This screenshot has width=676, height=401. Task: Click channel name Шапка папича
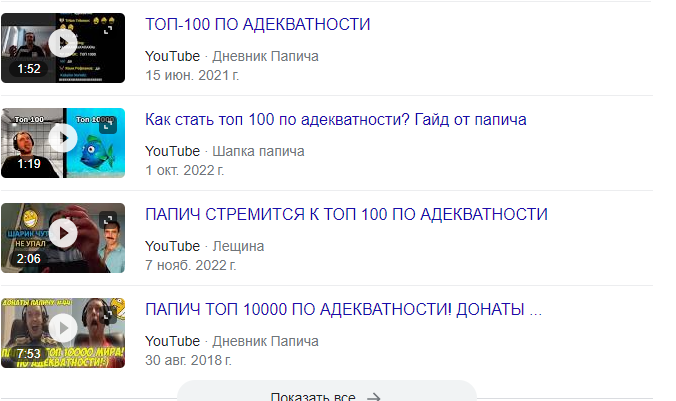(x=258, y=151)
